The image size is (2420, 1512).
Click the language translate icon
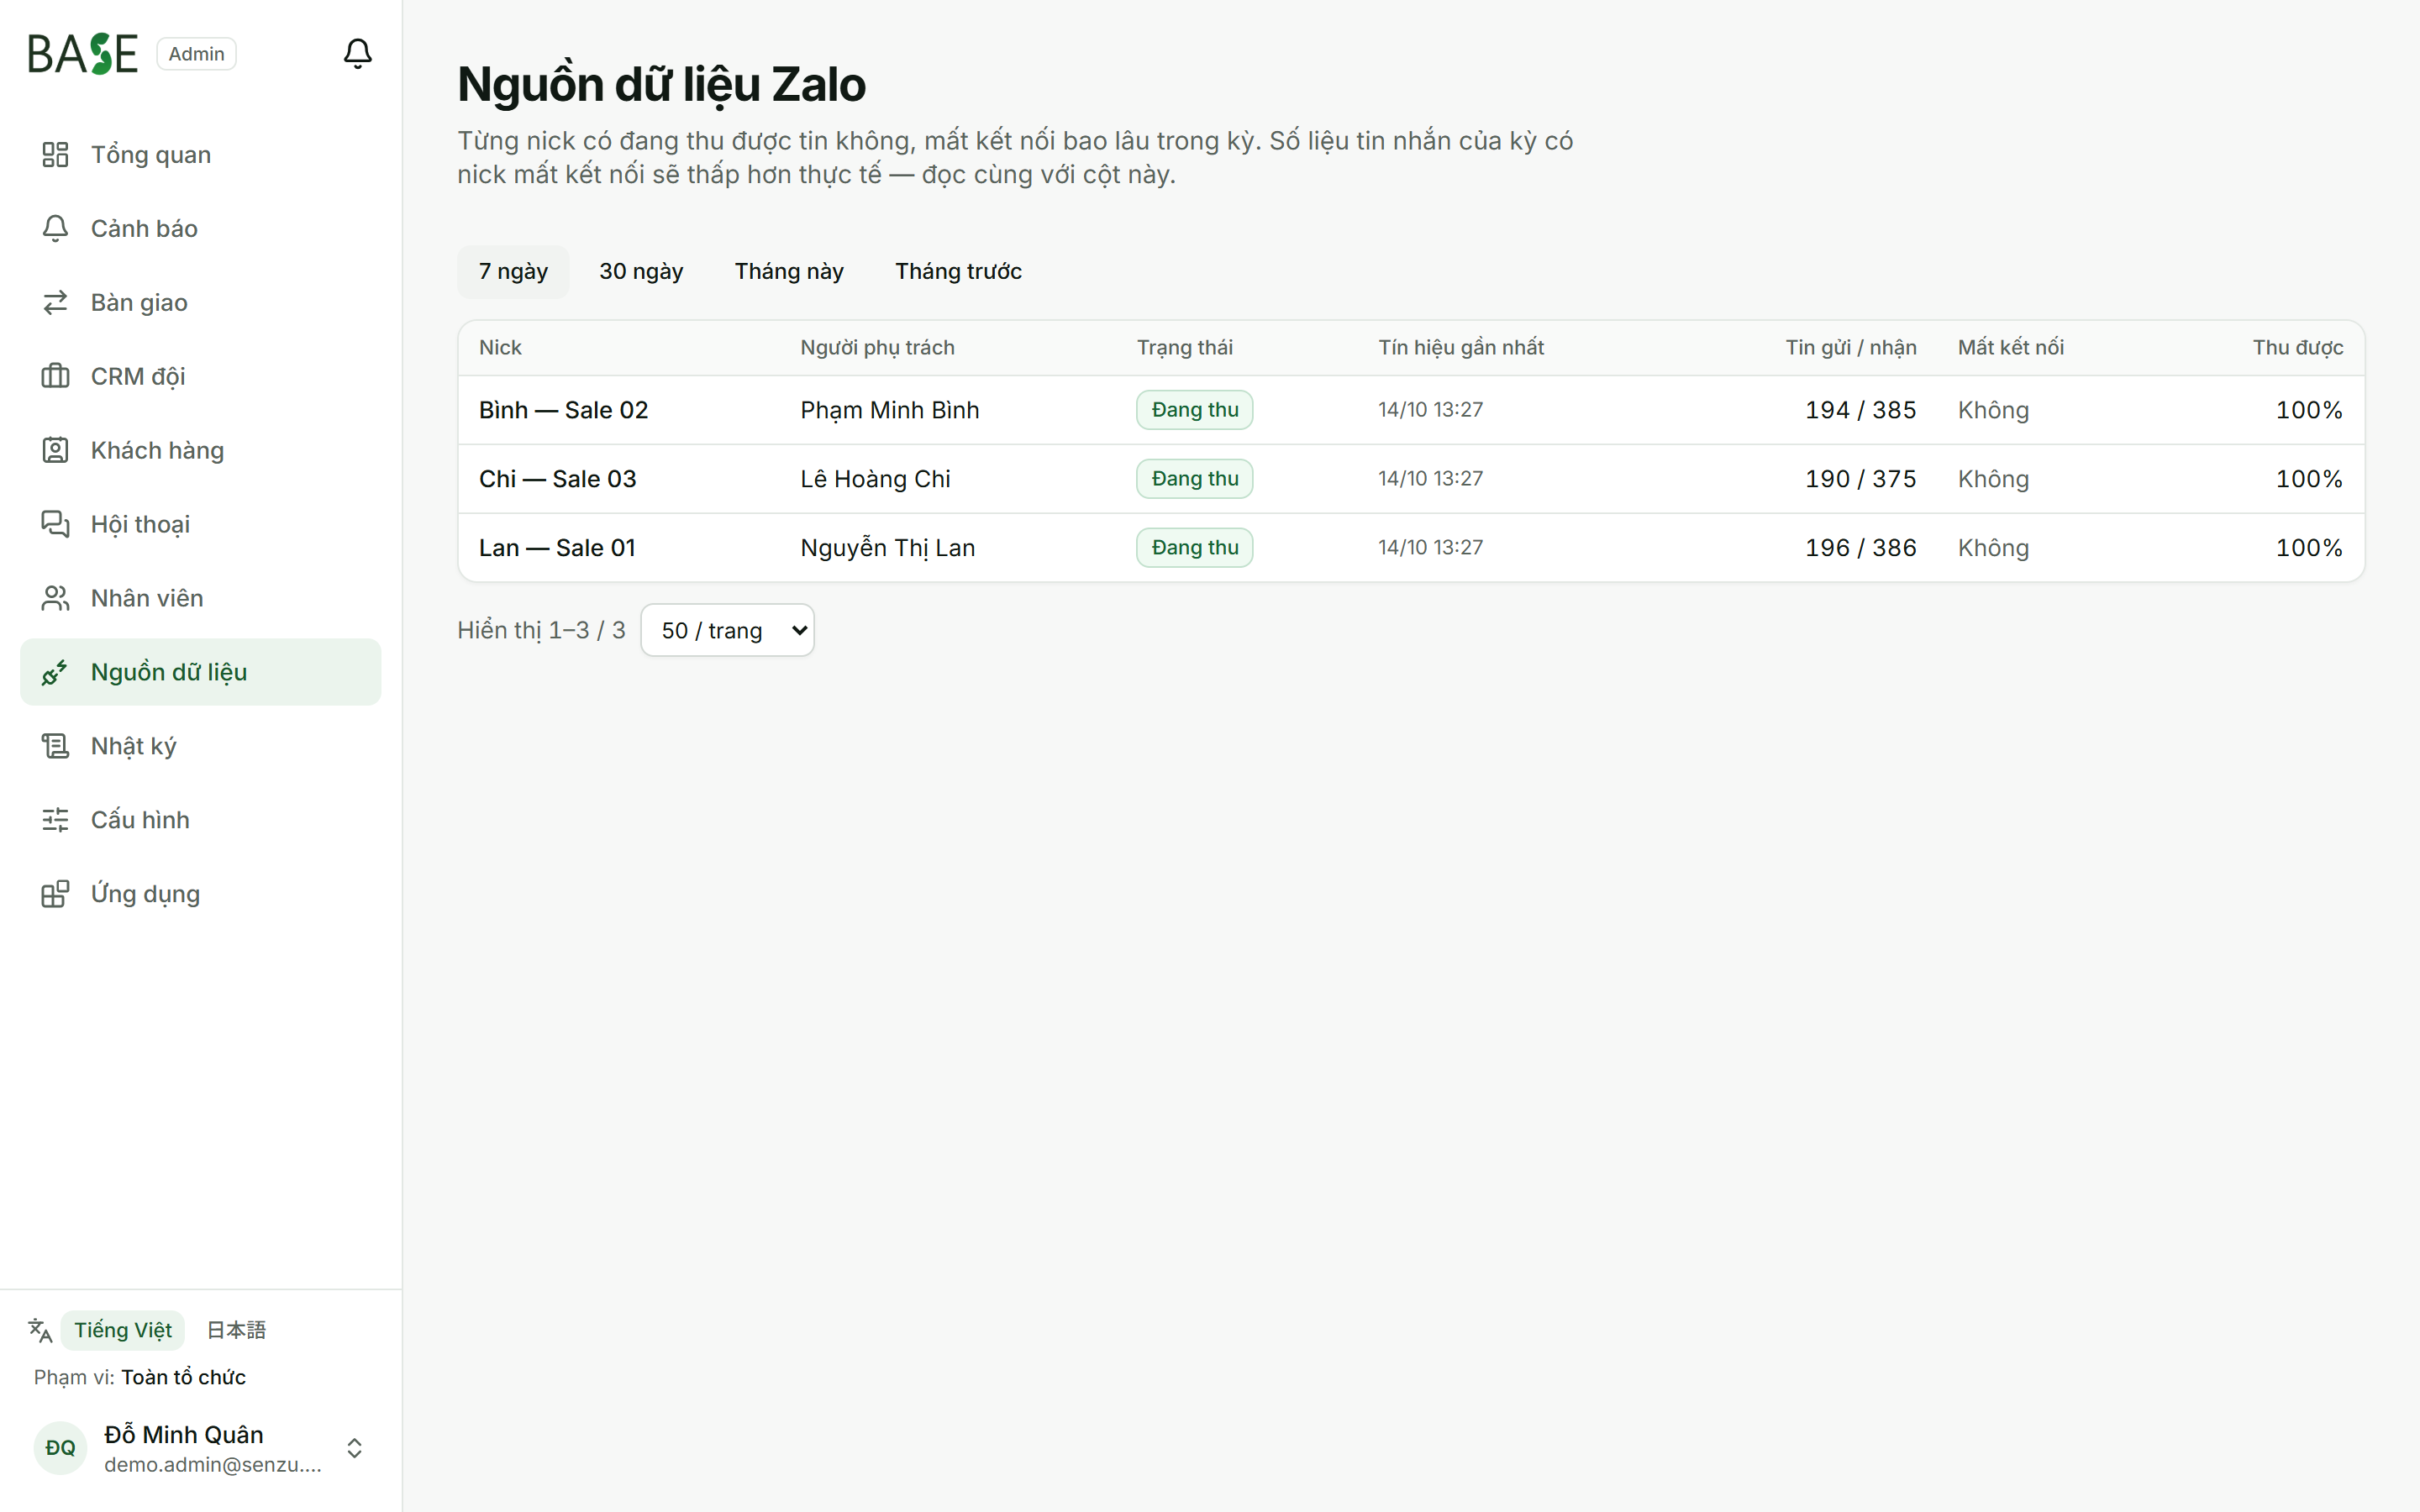[x=40, y=1330]
